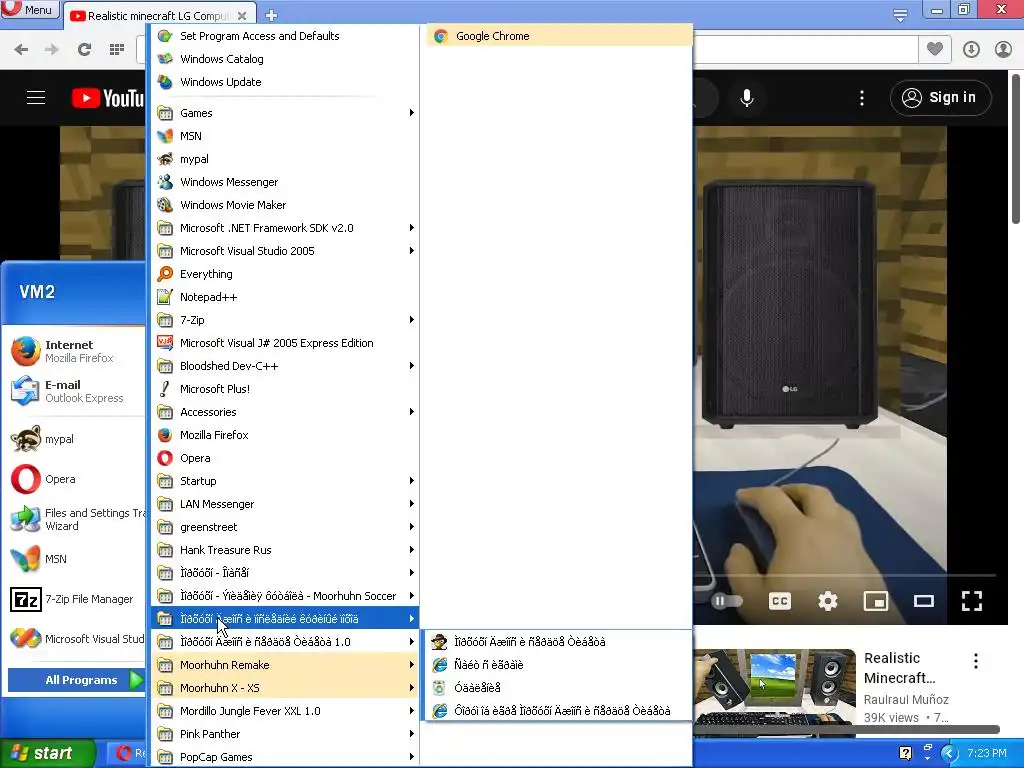Click Internet Mozilla Firefox pinned item
Image resolution: width=1024 pixels, height=768 pixels.
76,351
